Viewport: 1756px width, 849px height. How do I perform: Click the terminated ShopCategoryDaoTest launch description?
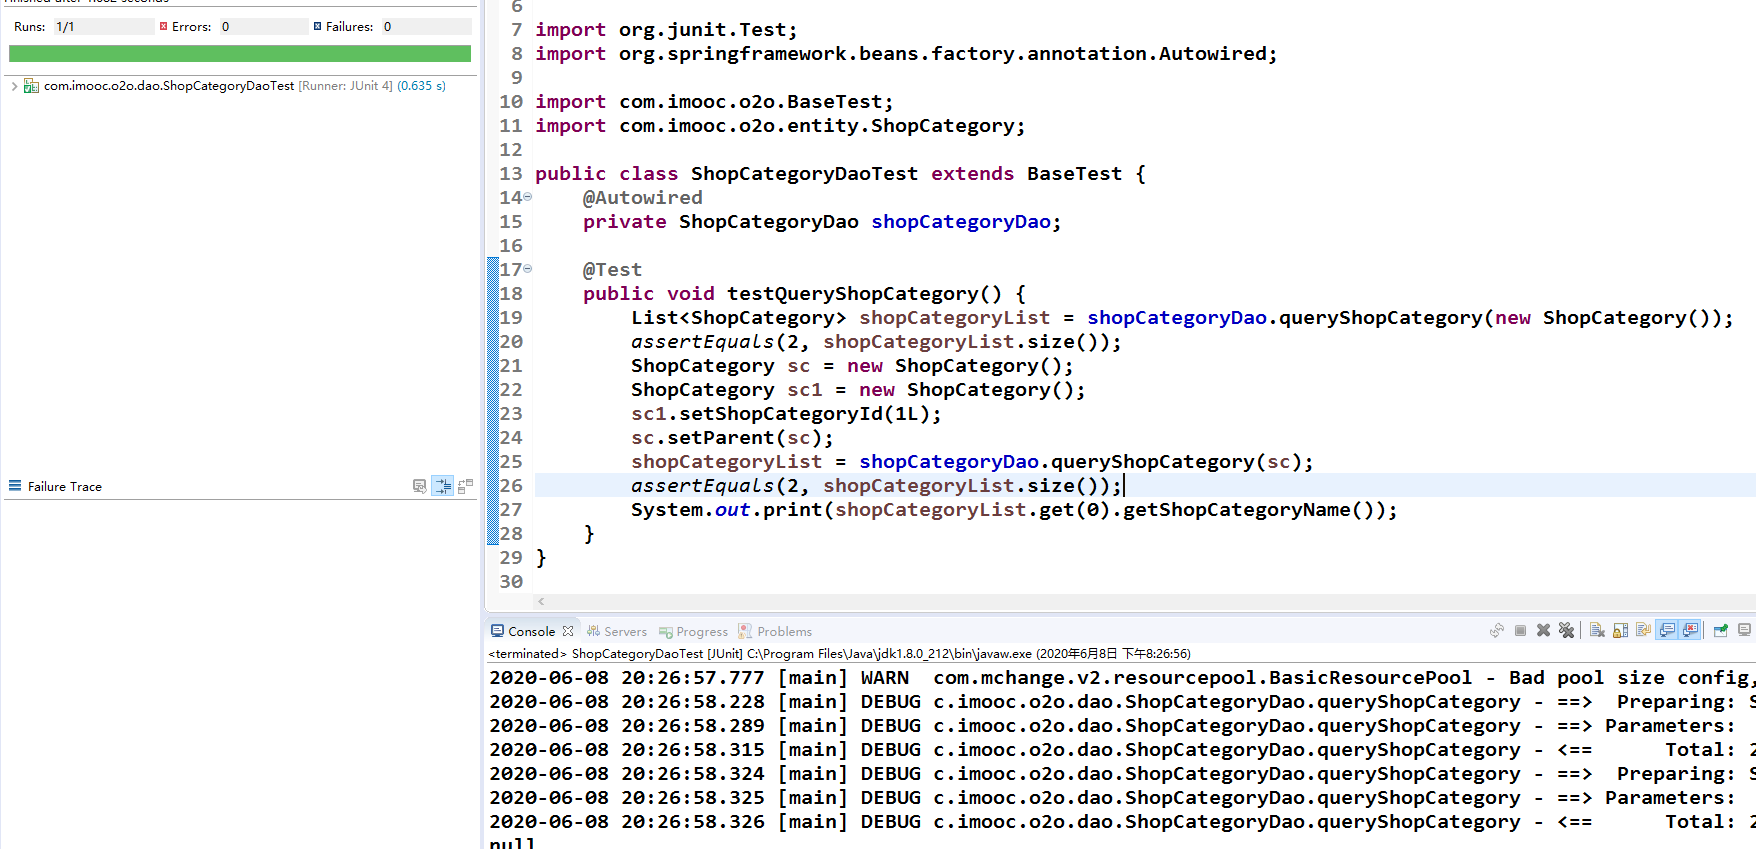pos(839,654)
